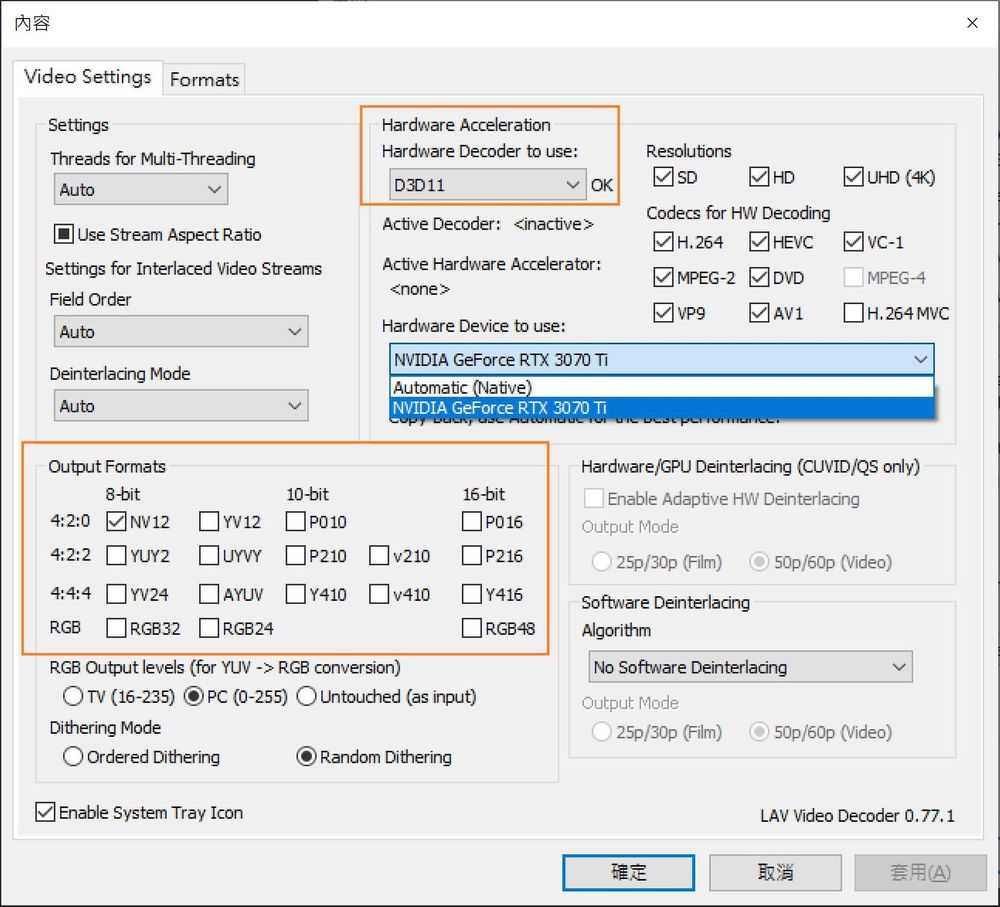Toggle Use Stream Aspect Ratio
The width and height of the screenshot is (1000, 907).
63,234
